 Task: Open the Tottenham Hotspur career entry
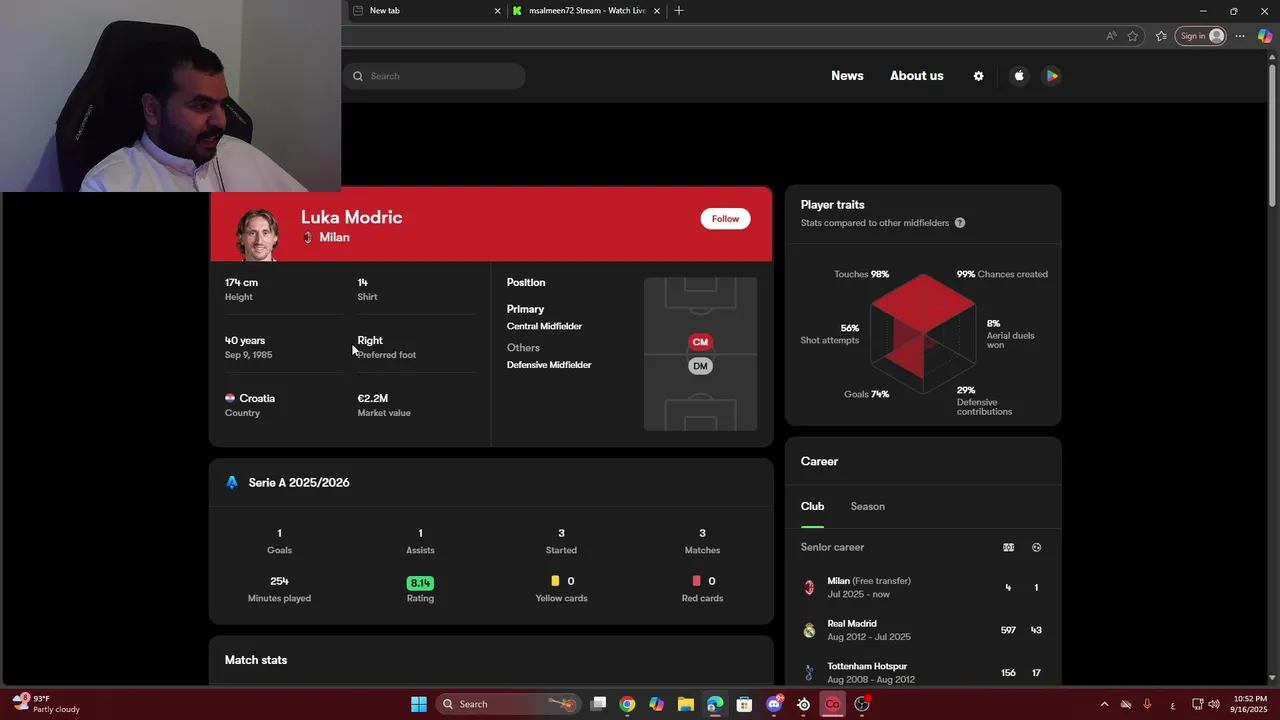pos(923,673)
